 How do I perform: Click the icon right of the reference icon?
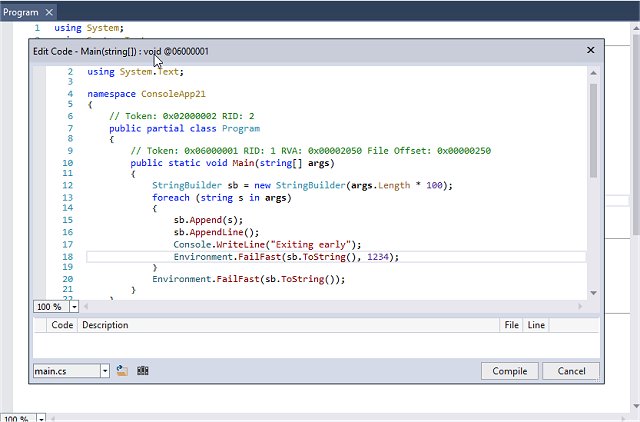point(143,371)
